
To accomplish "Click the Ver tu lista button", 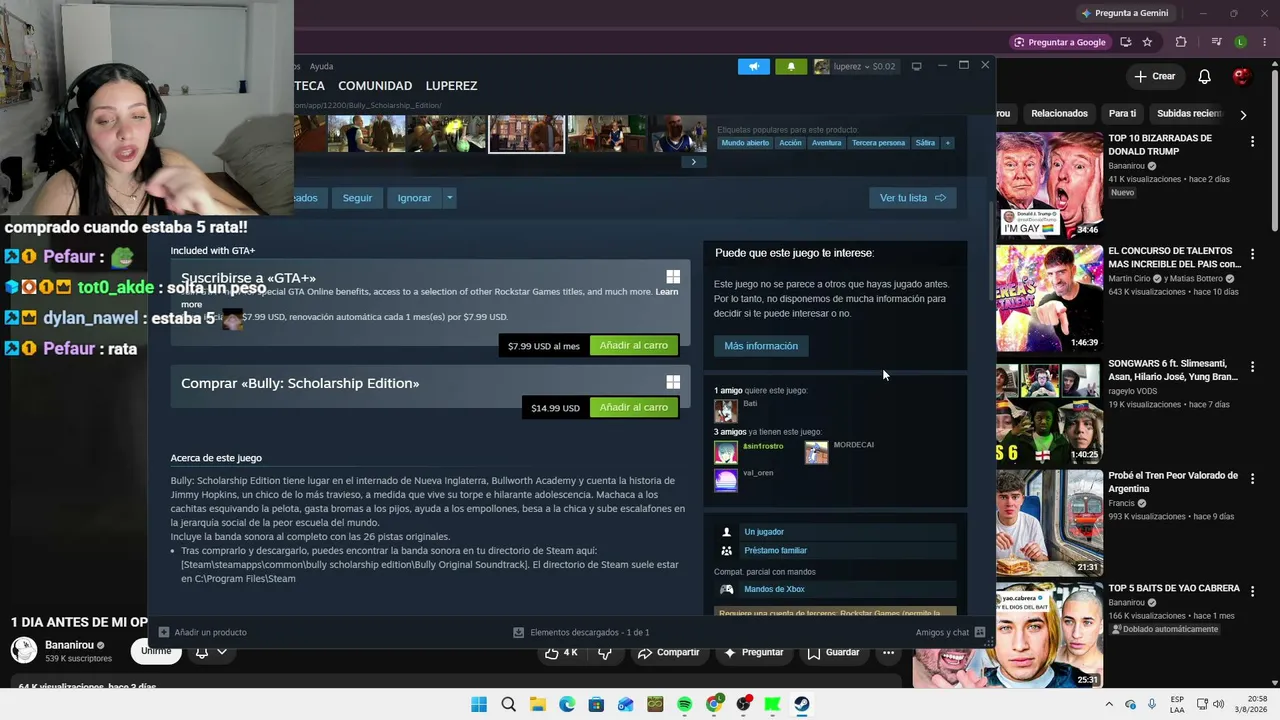I will [x=912, y=198].
